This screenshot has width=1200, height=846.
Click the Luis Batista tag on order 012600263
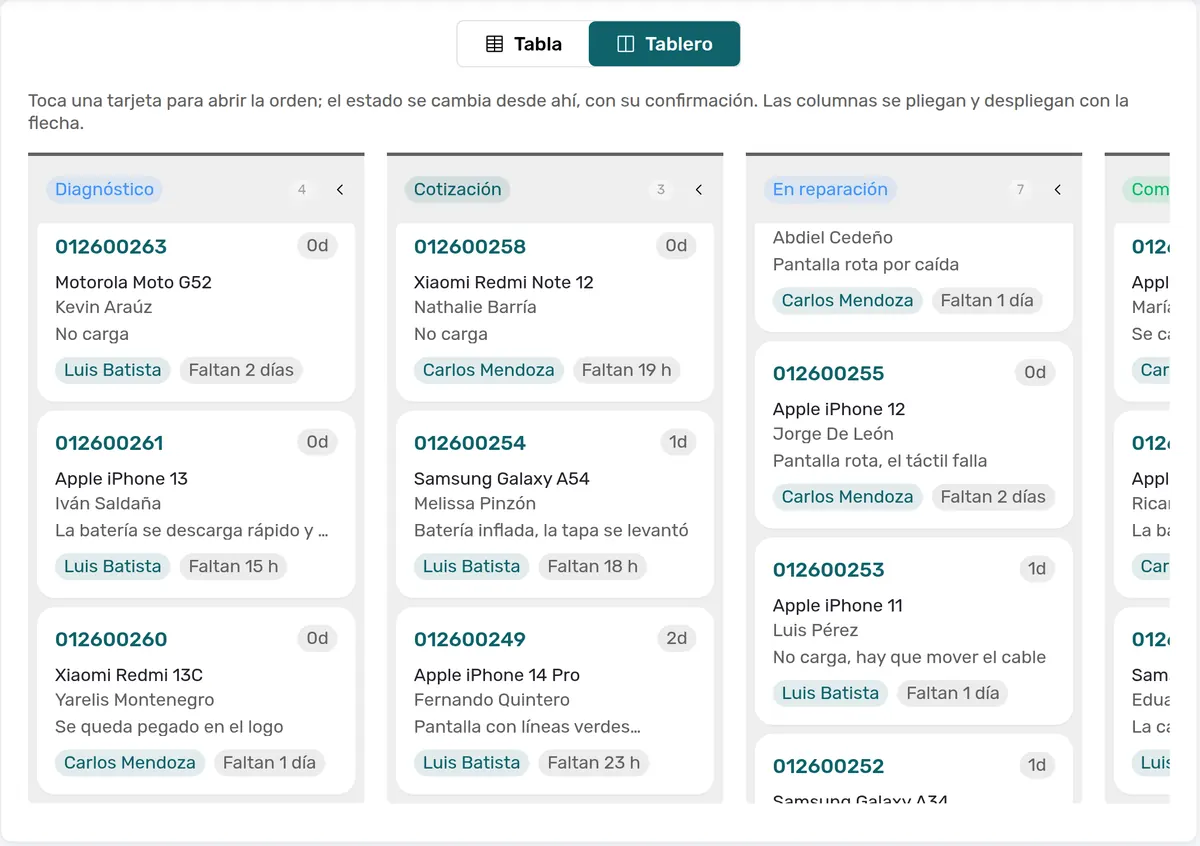pyautogui.click(x=113, y=370)
